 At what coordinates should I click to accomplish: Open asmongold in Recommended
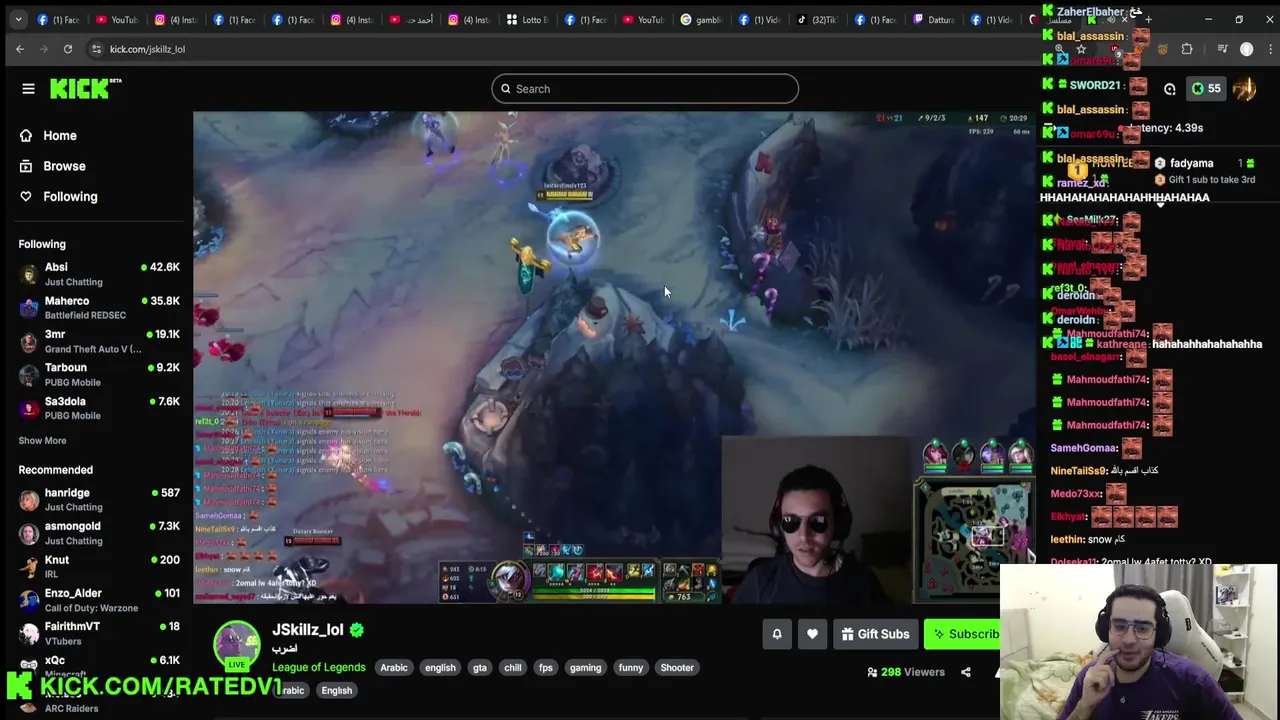tap(98, 533)
